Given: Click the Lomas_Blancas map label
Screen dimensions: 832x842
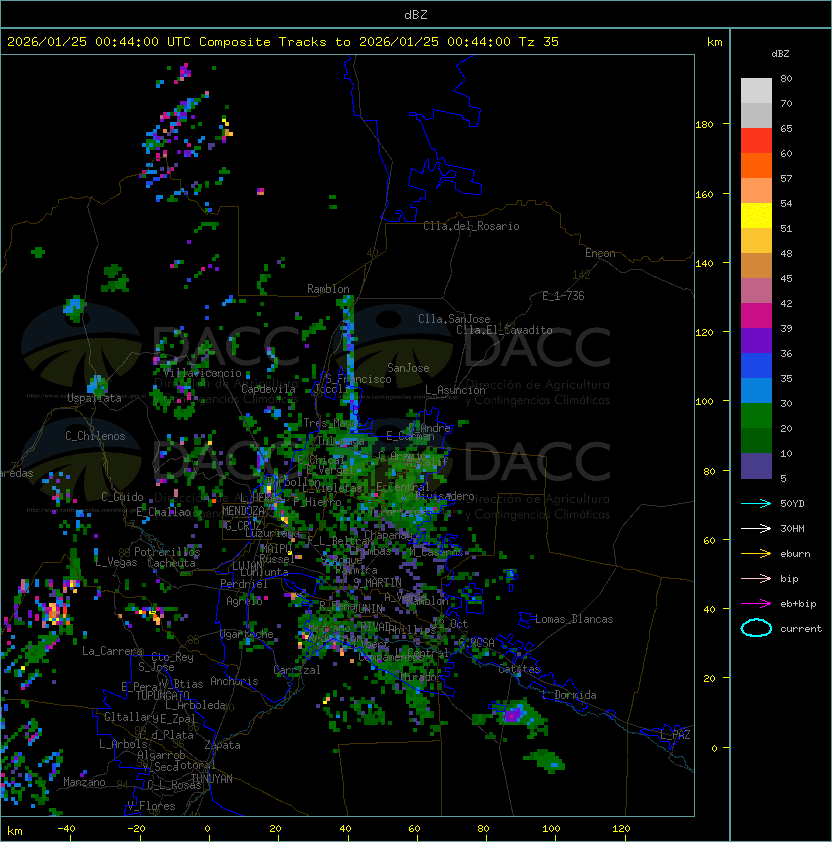Looking at the screenshot, I should 574,619.
